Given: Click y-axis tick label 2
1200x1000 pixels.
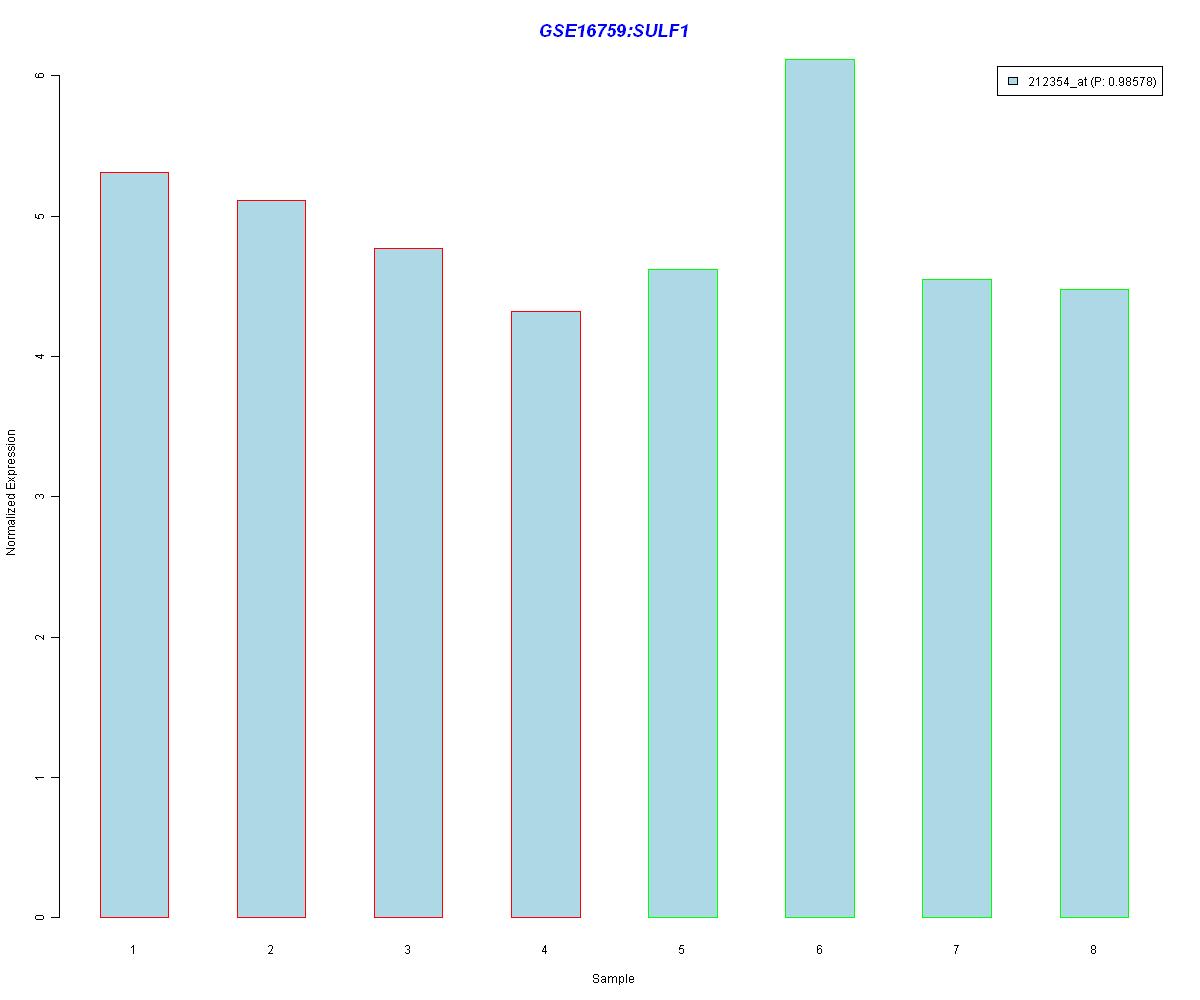Looking at the screenshot, I should [39, 637].
